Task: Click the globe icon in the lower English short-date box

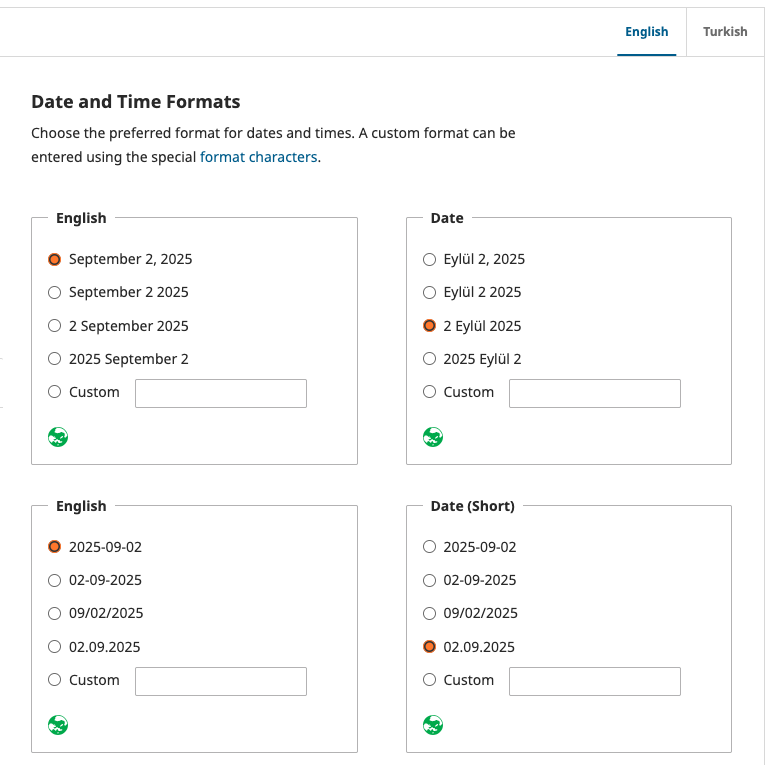Action: point(58,725)
